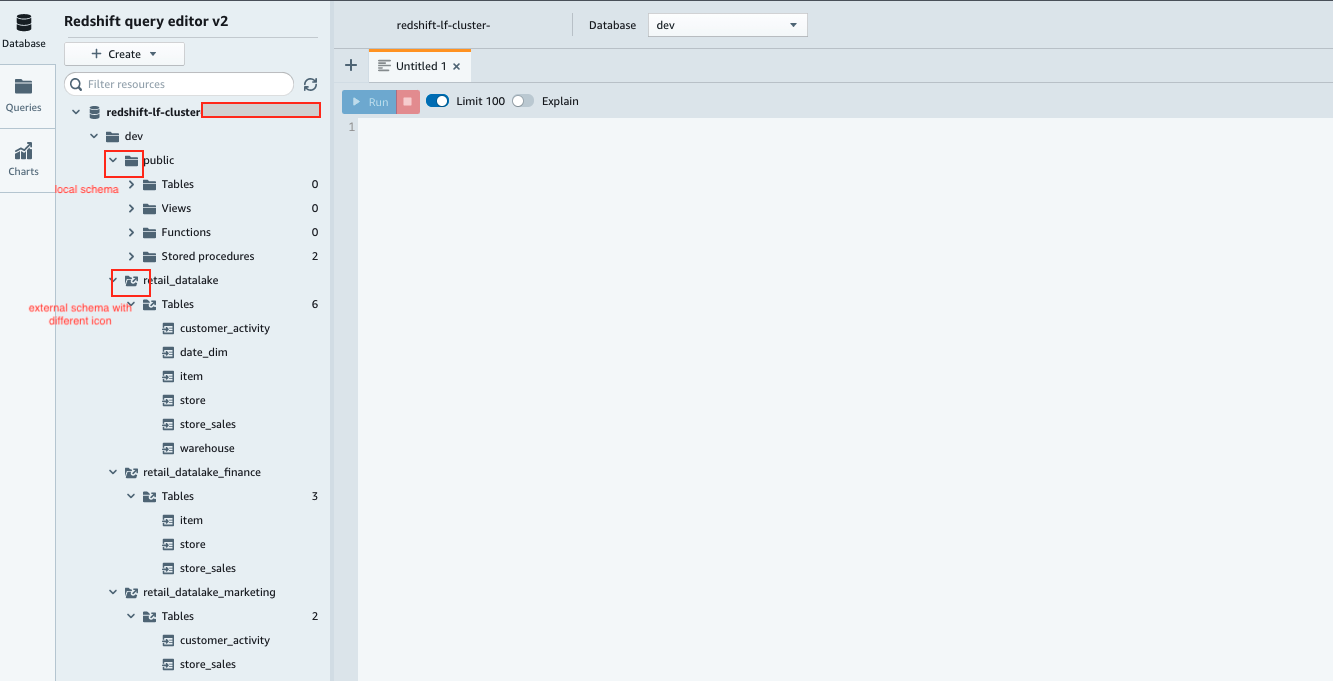Click the Filter resources search field
Screen dimensions: 1333x681
click(179, 84)
